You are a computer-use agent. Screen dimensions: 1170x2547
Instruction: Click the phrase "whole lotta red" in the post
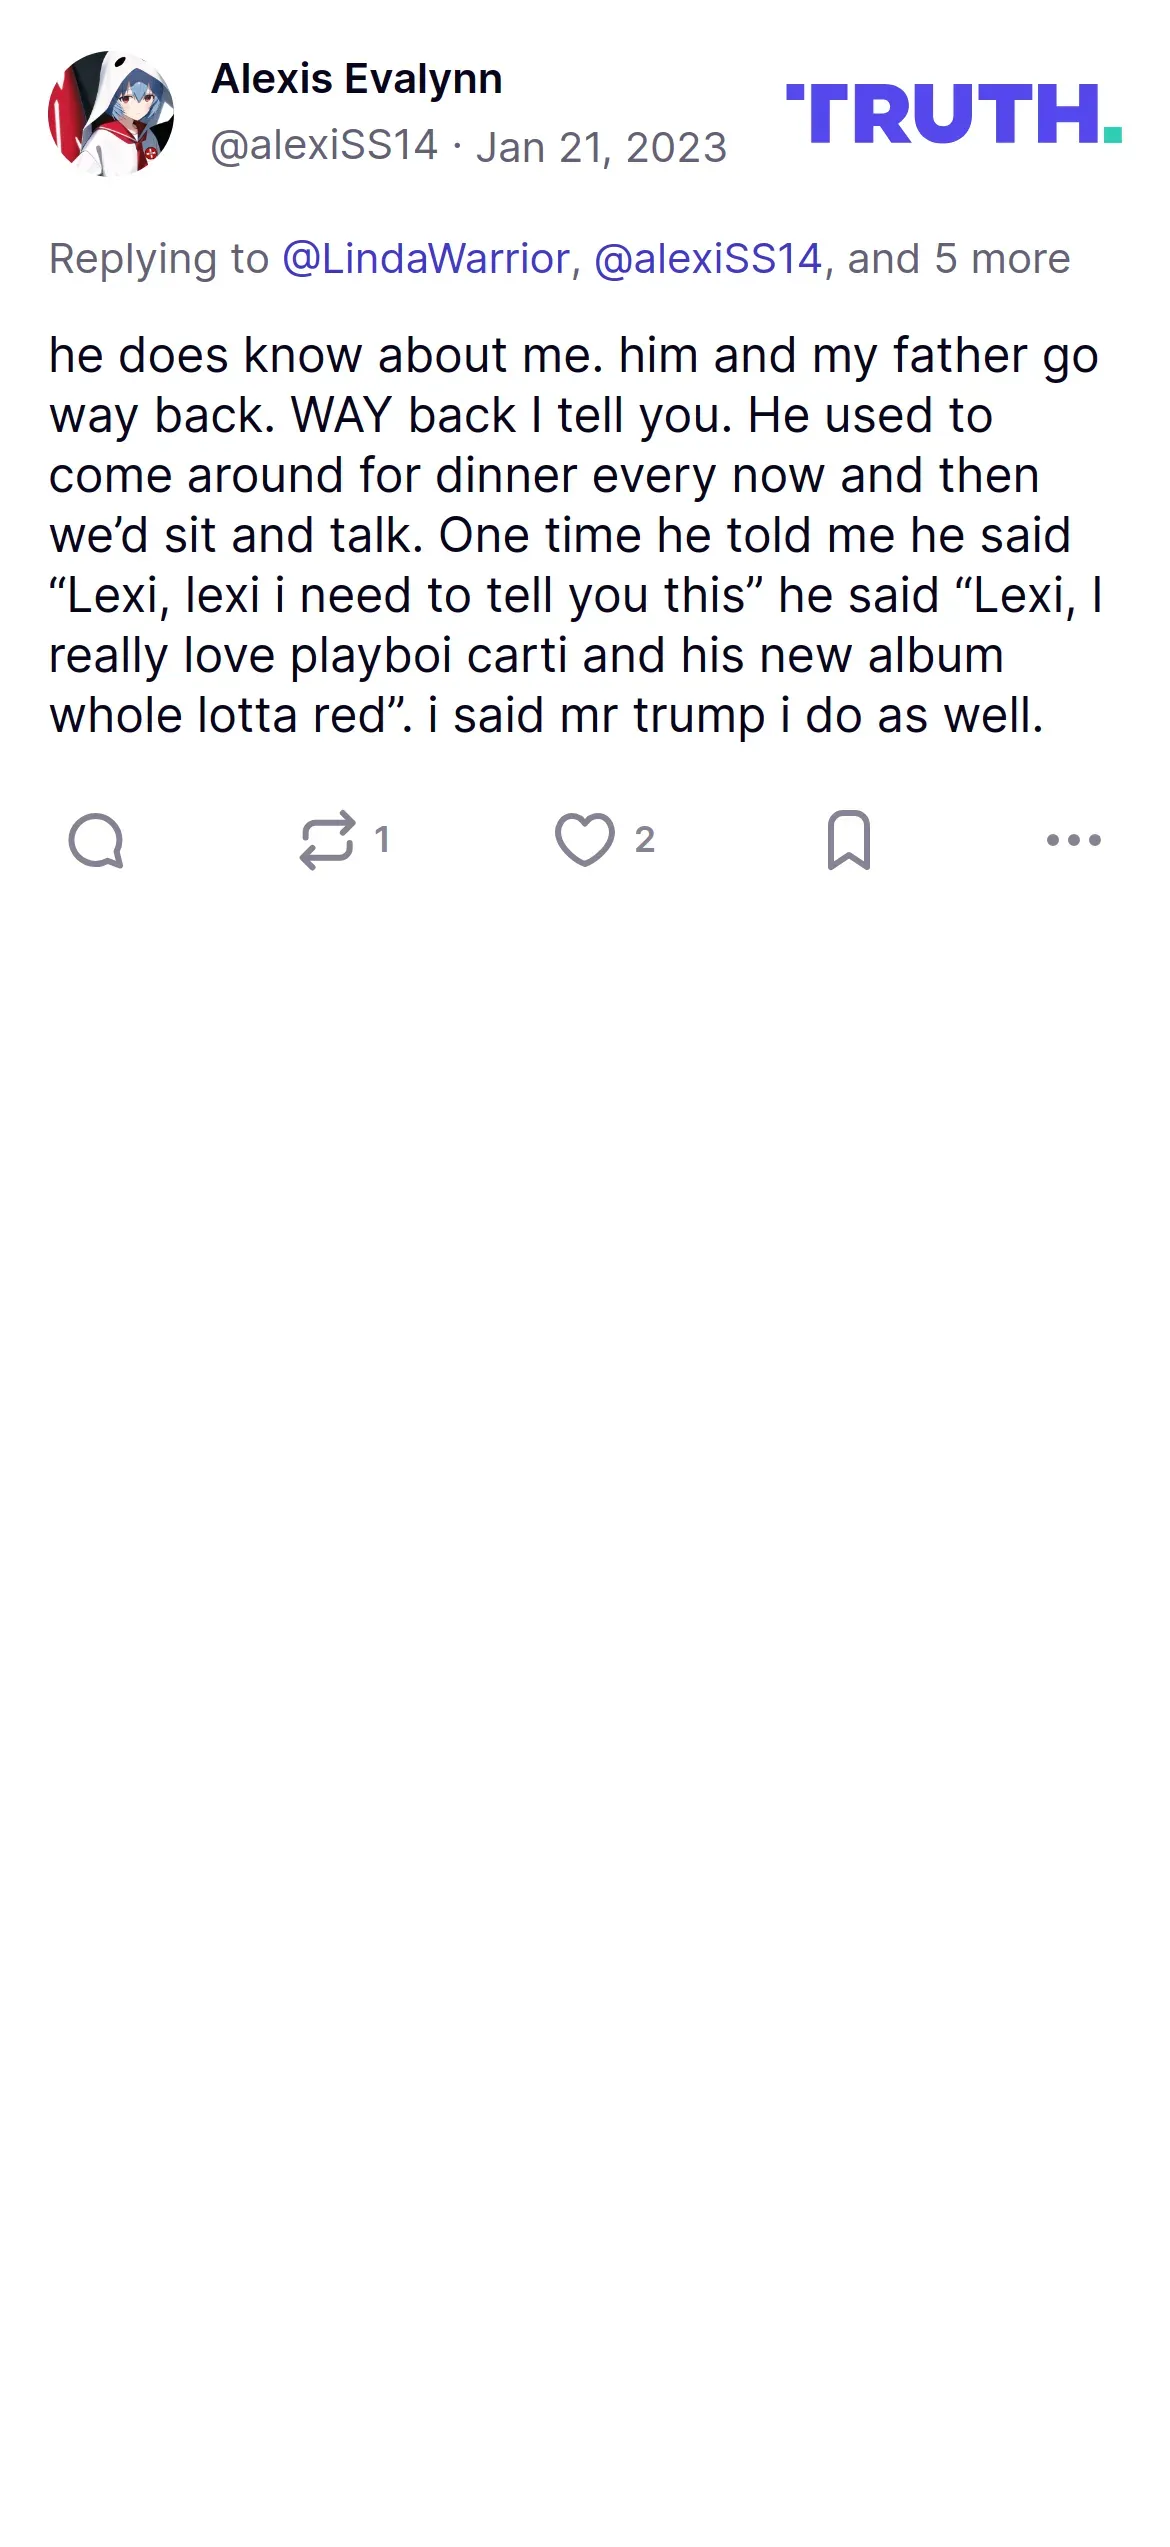coord(217,716)
